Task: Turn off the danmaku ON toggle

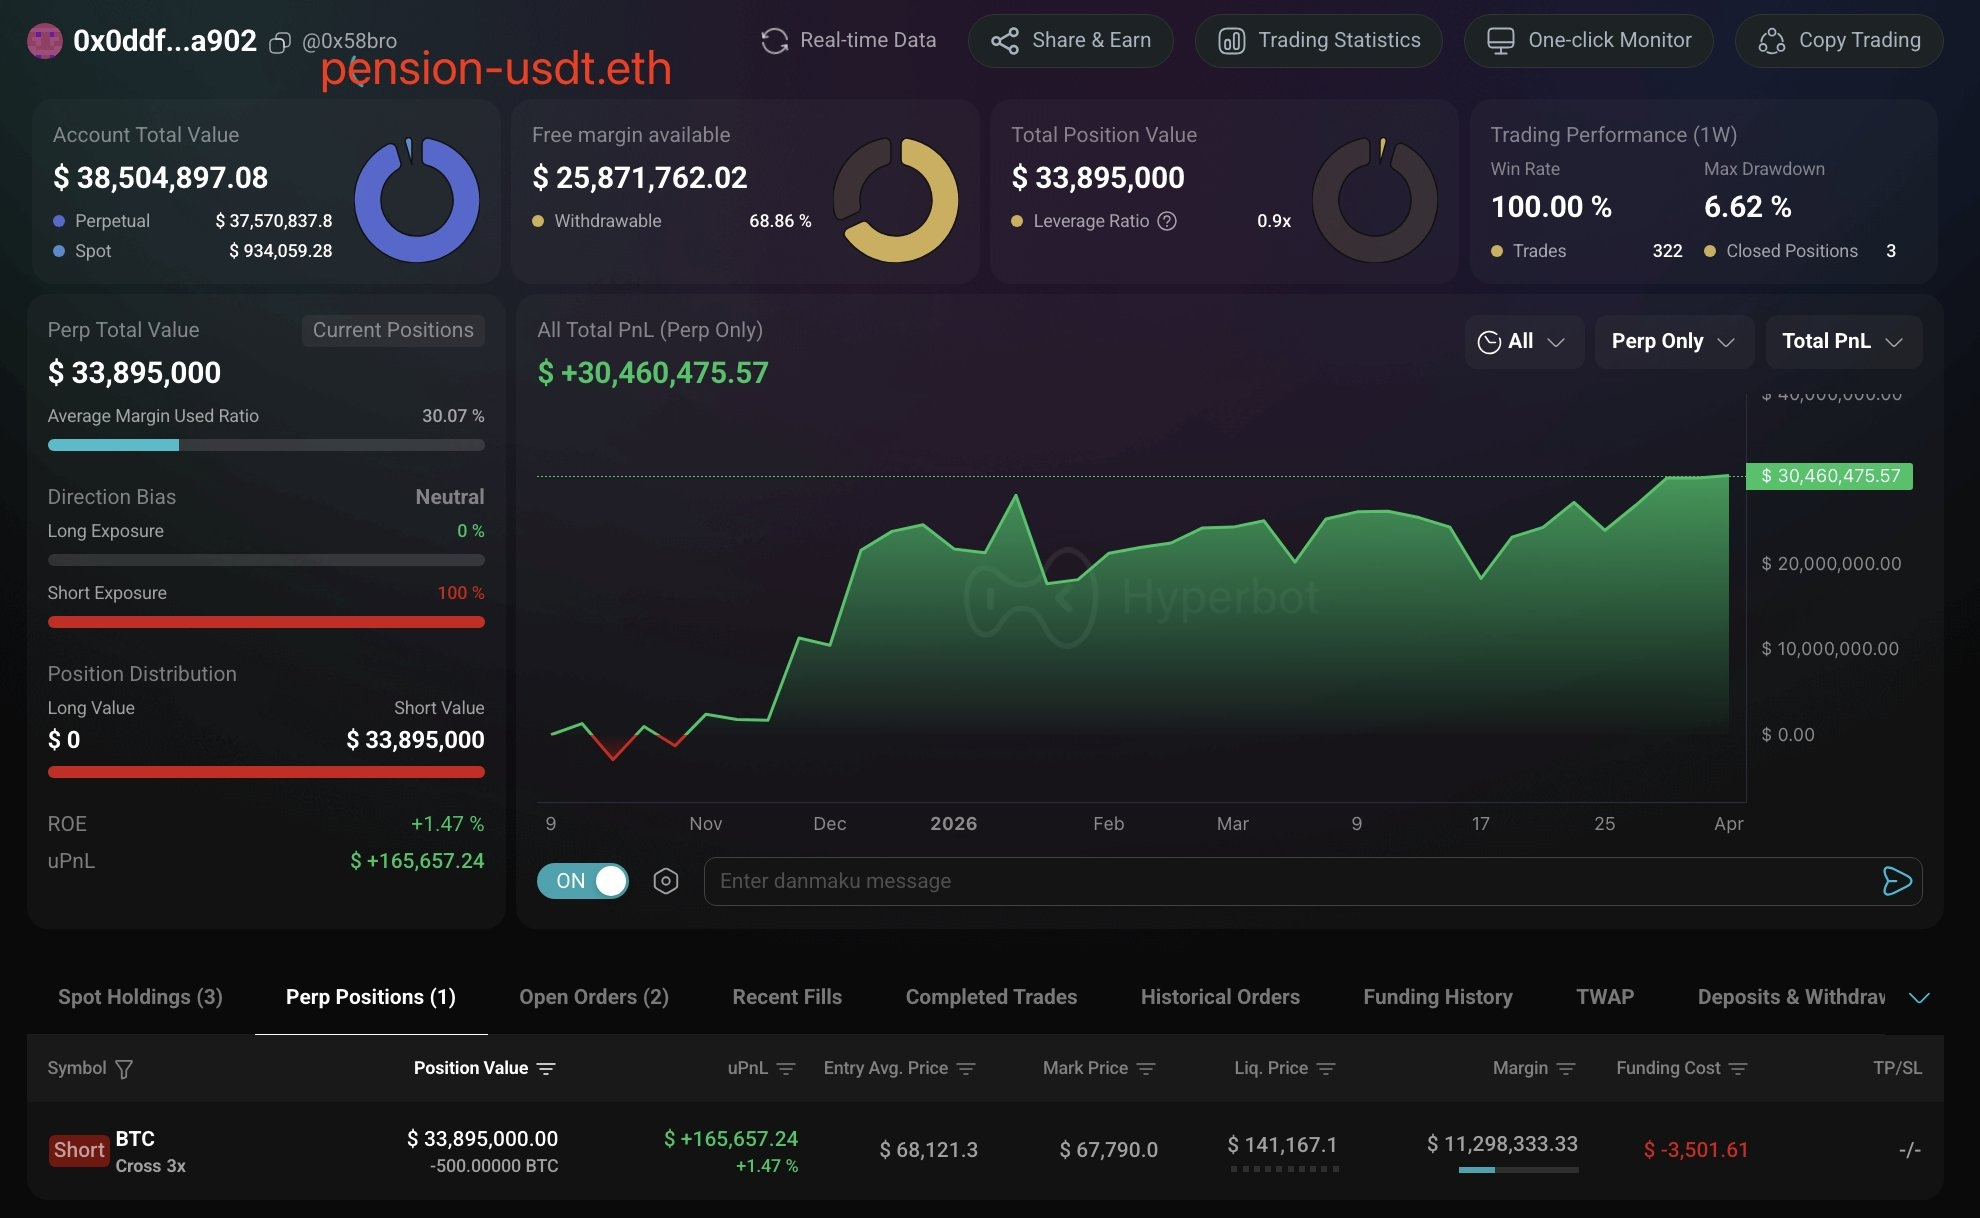Action: pos(583,881)
